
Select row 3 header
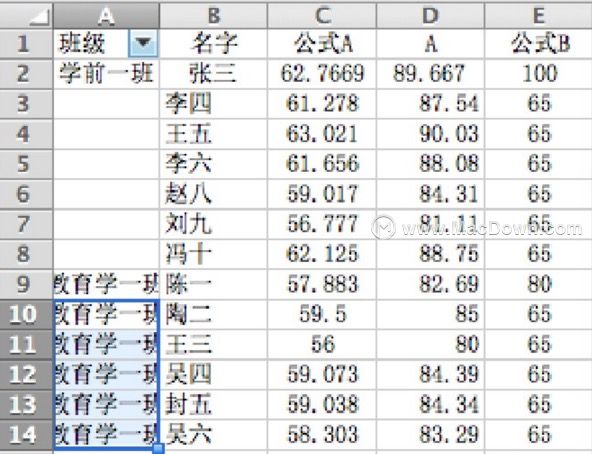[26, 103]
